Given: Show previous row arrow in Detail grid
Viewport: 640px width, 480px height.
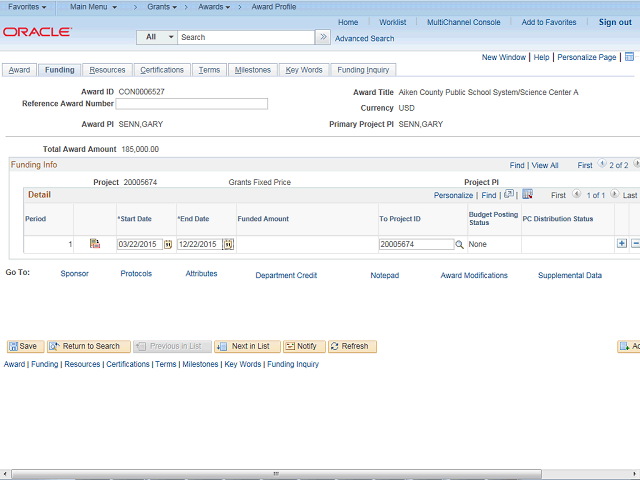Looking at the screenshot, I should pyautogui.click(x=576, y=194).
